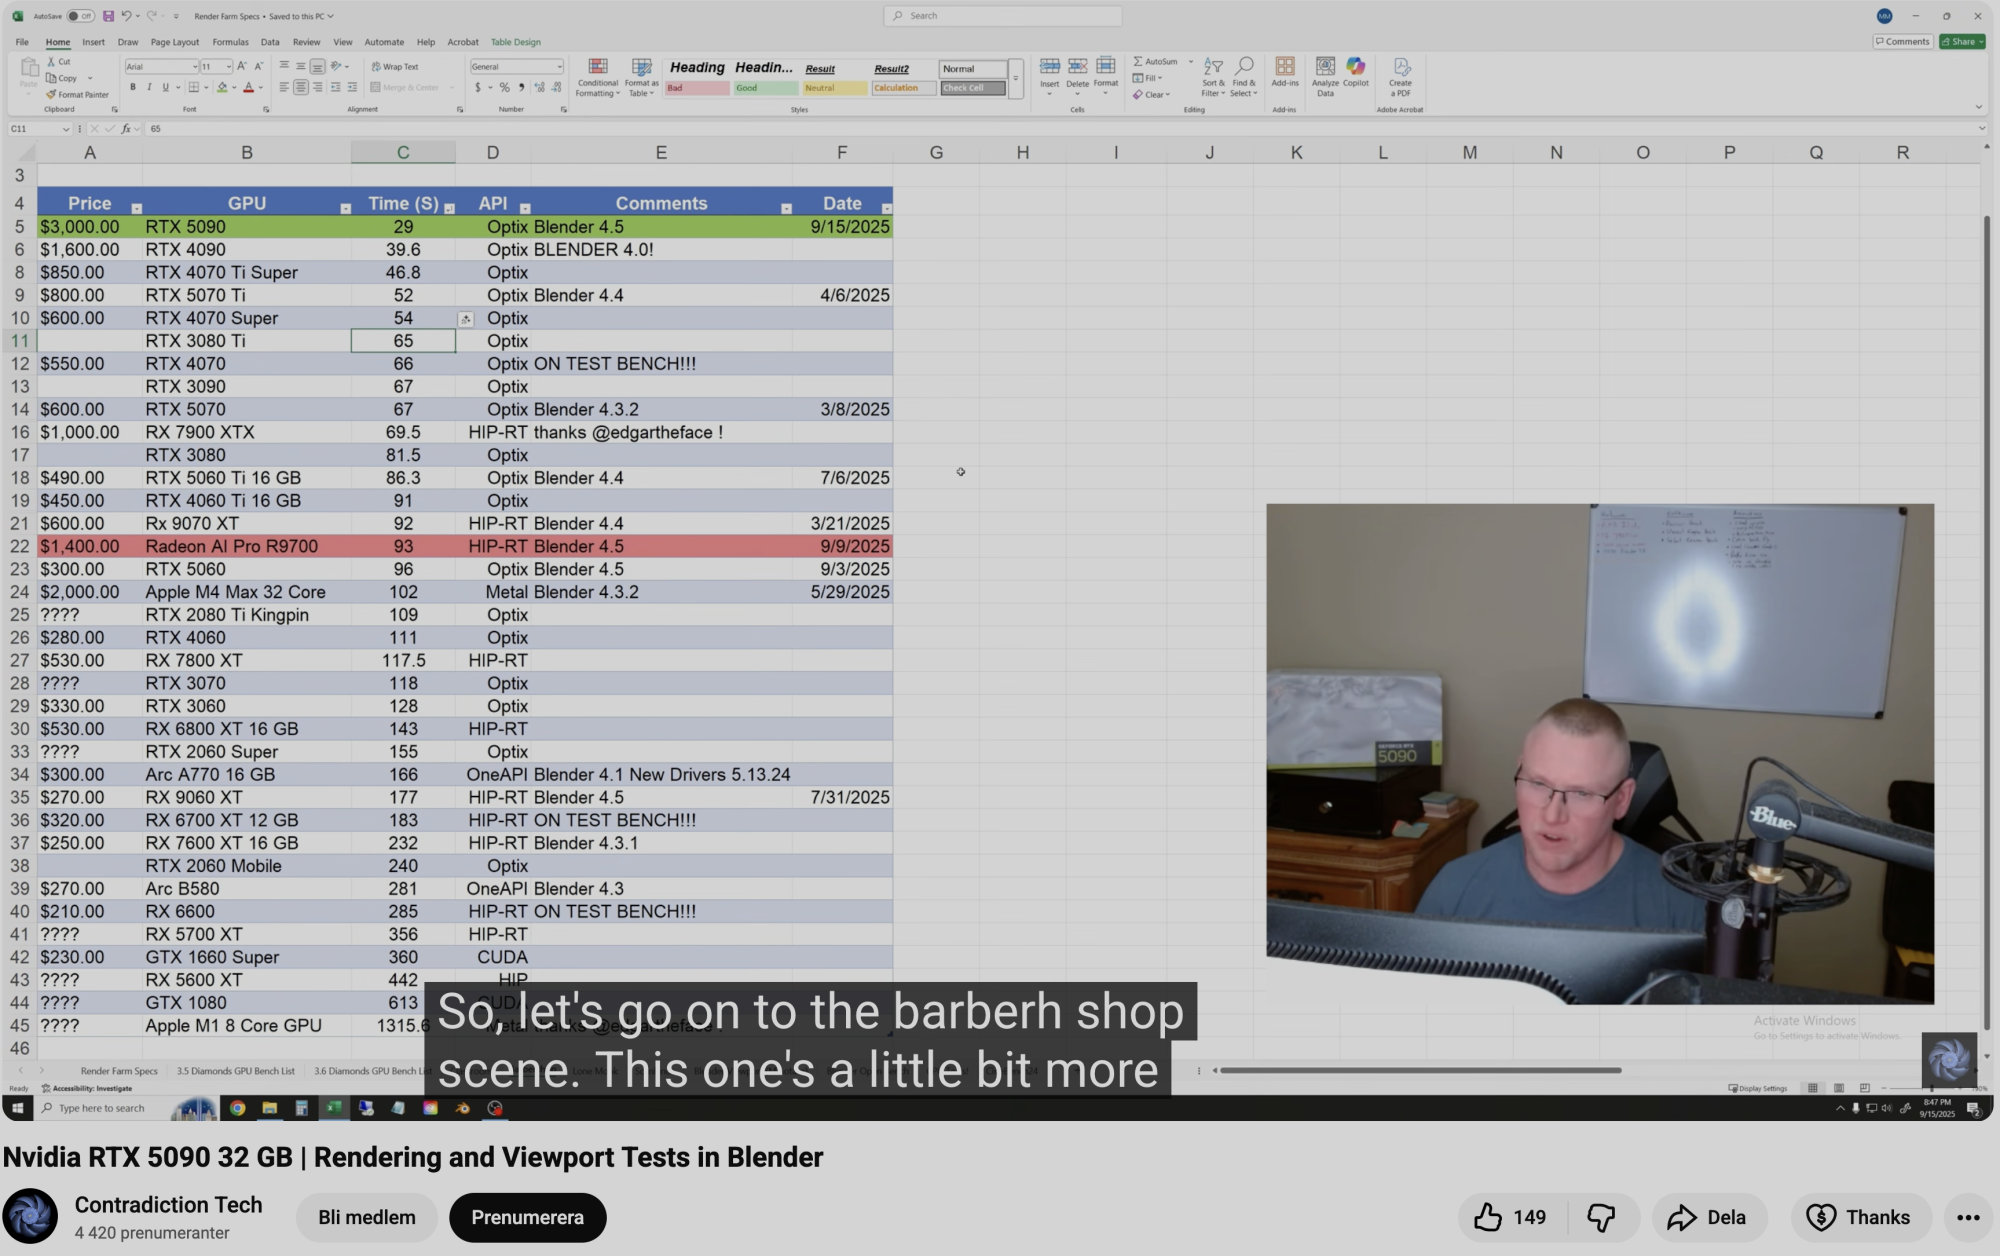2000x1256 pixels.
Task: Click the Bli medlem button
Action: click(x=366, y=1217)
